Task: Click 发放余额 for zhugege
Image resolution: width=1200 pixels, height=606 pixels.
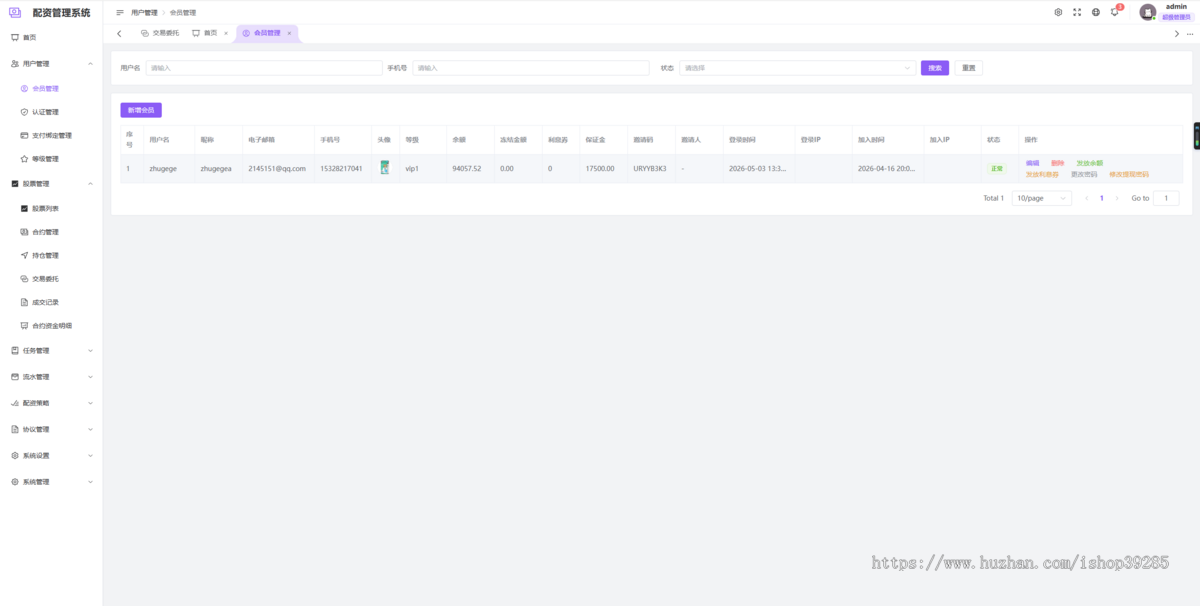Action: [1089, 163]
